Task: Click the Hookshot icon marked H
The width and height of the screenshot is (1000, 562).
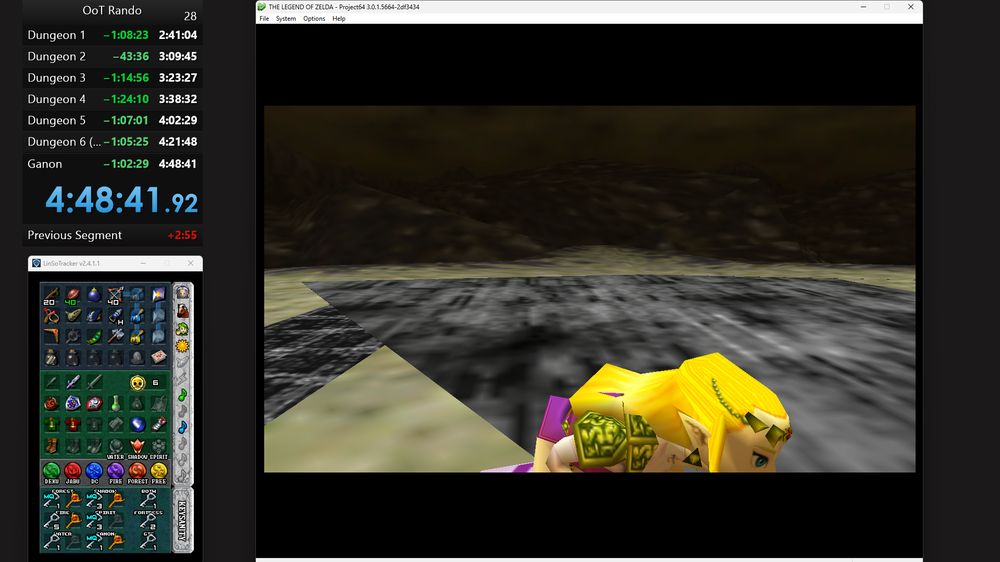Action: coord(115,316)
